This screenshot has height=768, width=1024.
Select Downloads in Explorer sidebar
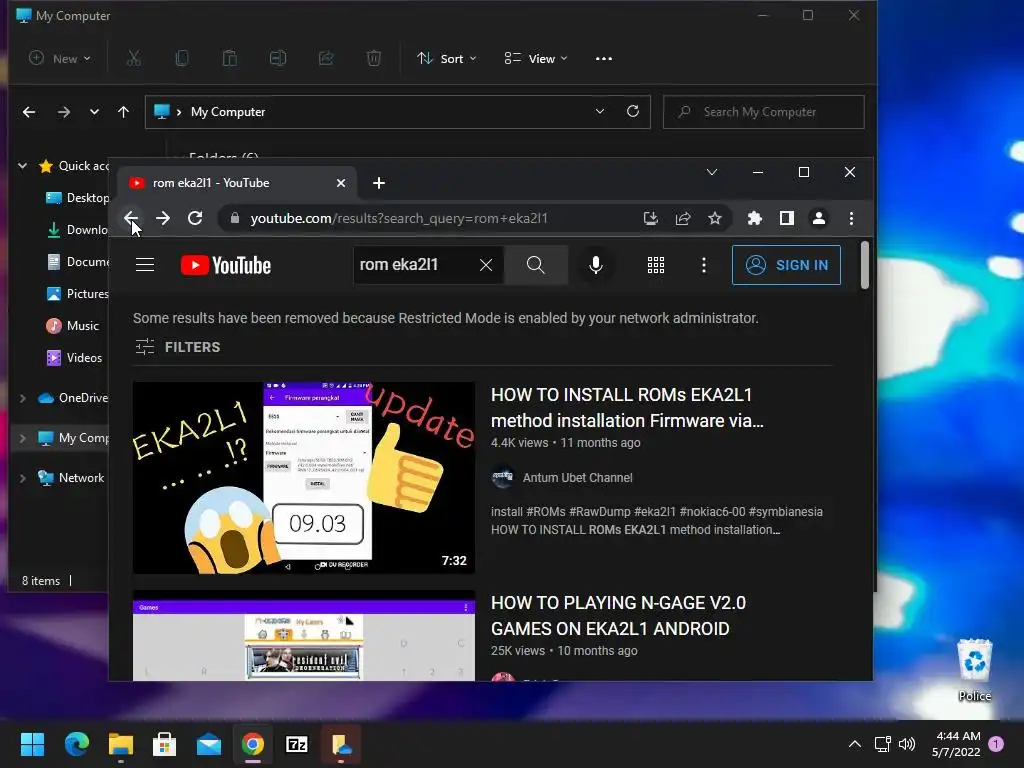click(77, 230)
